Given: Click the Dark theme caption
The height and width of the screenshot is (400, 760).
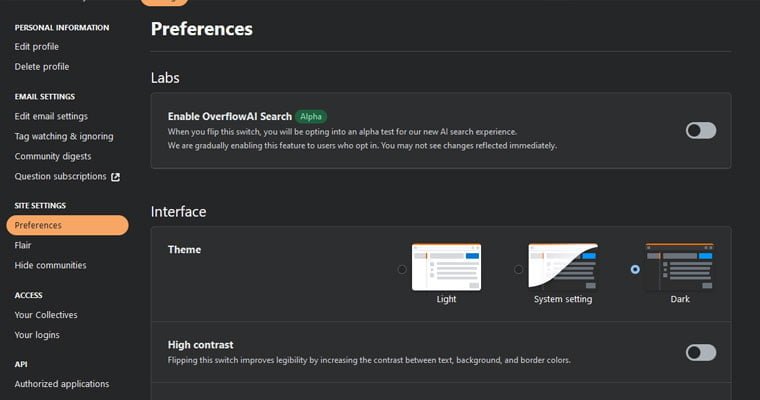Looking at the screenshot, I should pyautogui.click(x=680, y=299).
